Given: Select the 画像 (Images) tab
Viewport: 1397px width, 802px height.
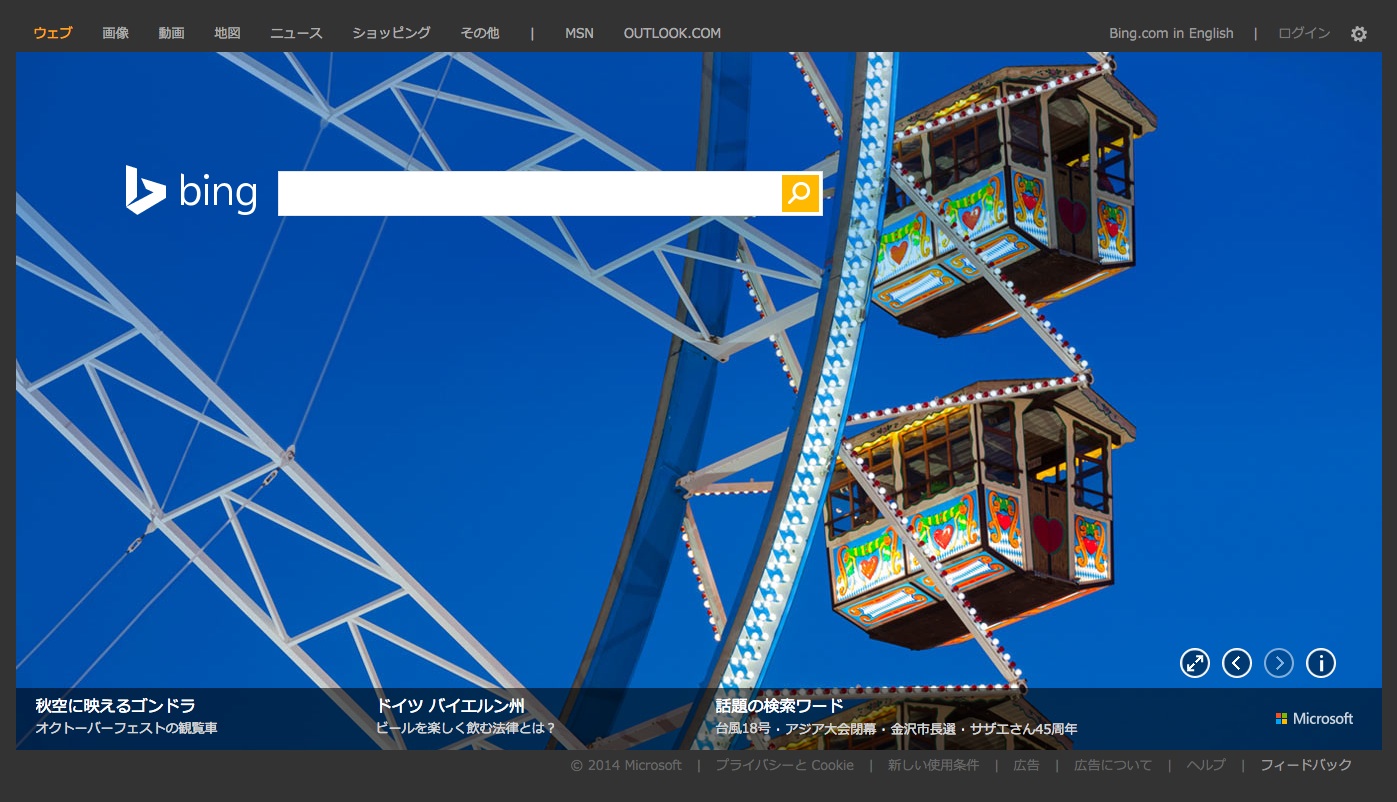Looking at the screenshot, I should point(115,33).
